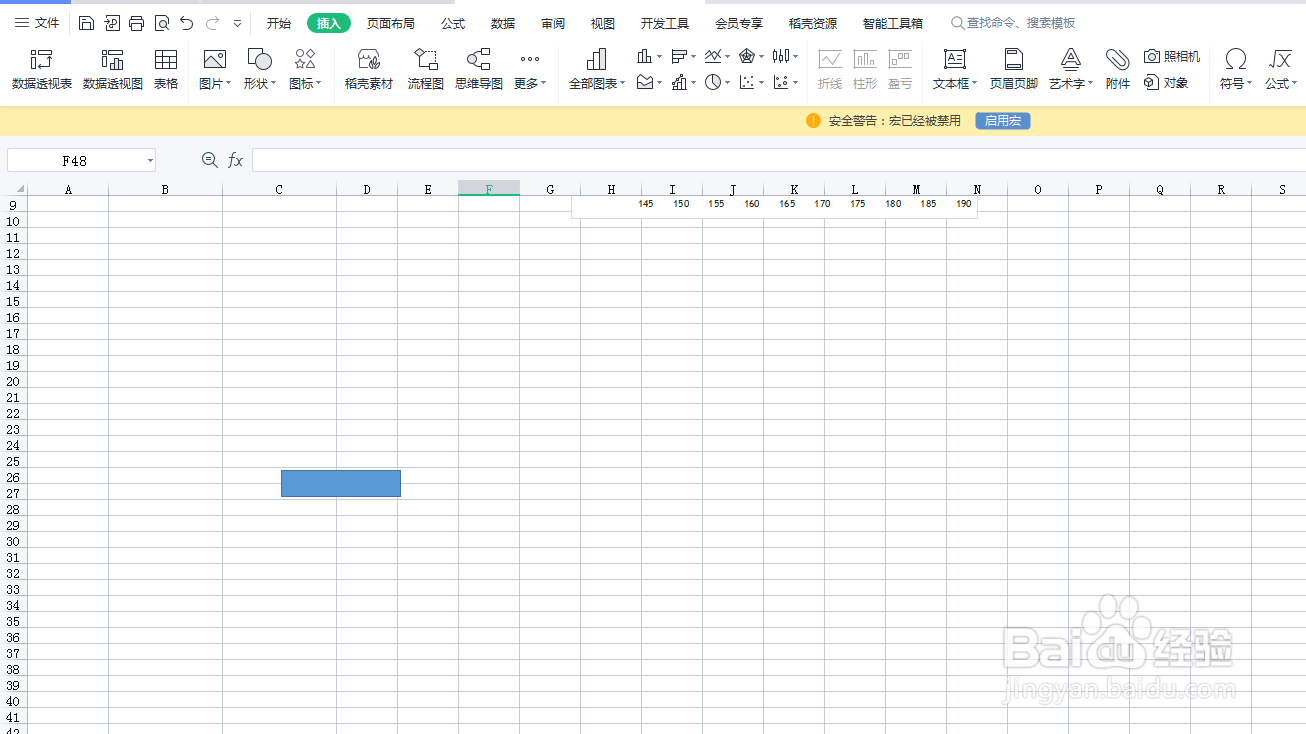
Task: Insert an Attachment (附件)
Action: [1118, 70]
